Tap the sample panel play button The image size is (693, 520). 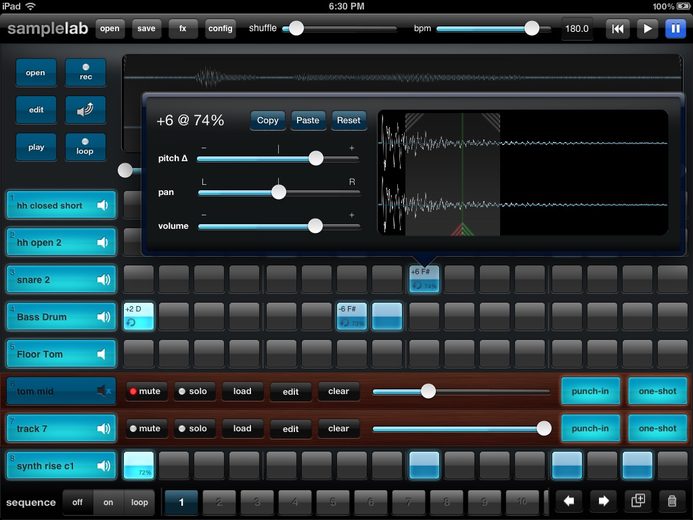click(x=36, y=147)
